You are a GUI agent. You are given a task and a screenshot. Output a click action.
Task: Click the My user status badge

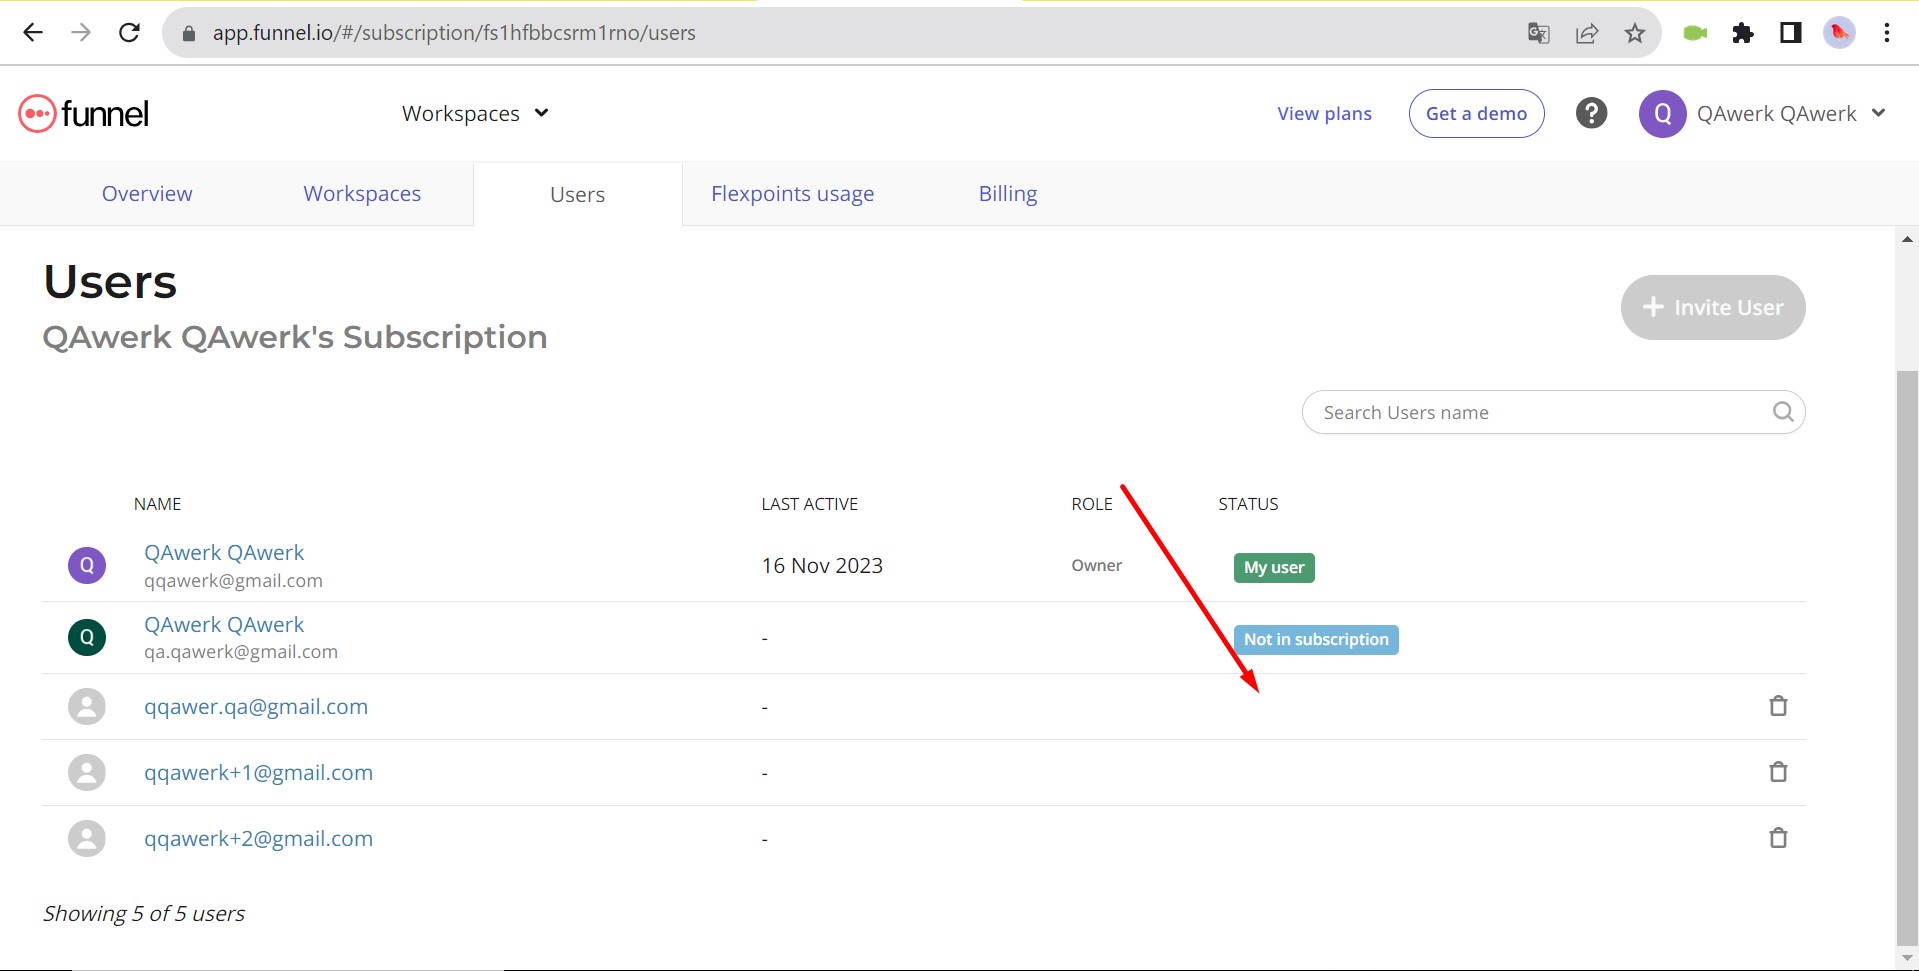pyautogui.click(x=1274, y=567)
